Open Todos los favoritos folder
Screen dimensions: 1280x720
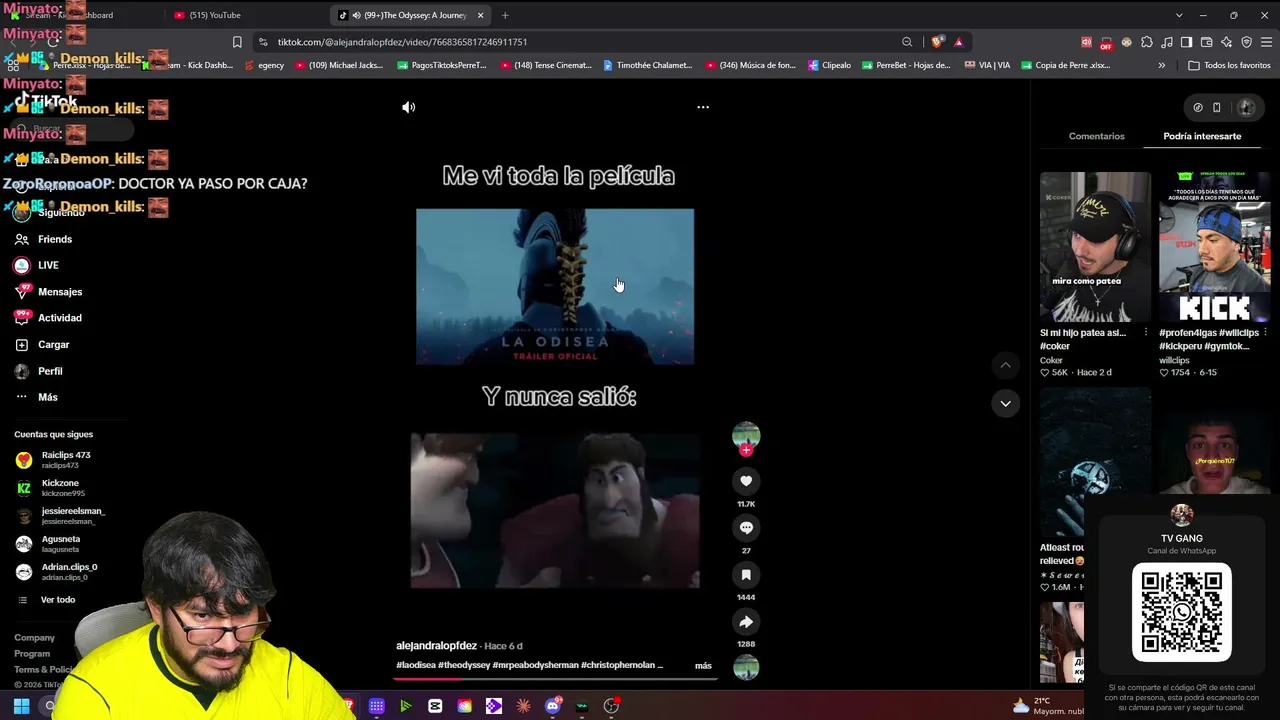click(1229, 65)
